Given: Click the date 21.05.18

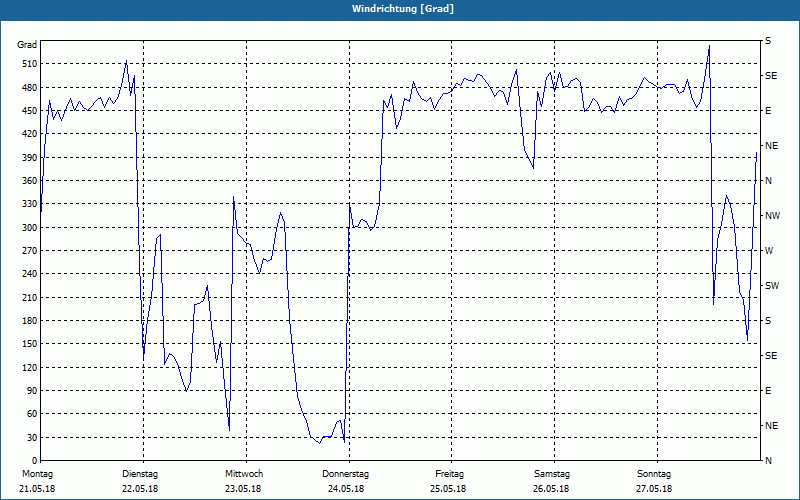Looking at the screenshot, I should [37, 489].
